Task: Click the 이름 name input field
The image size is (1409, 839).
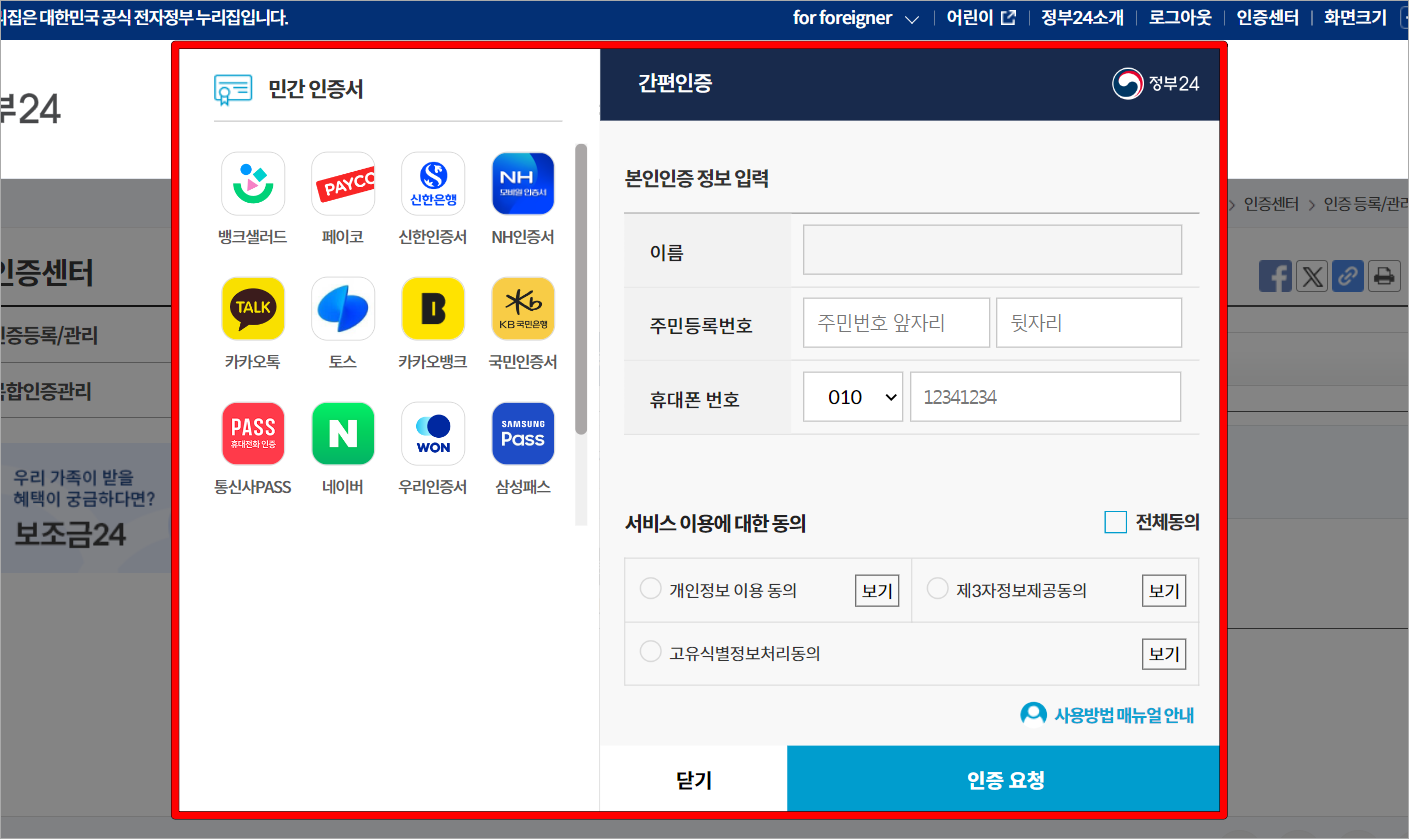Action: [992, 249]
